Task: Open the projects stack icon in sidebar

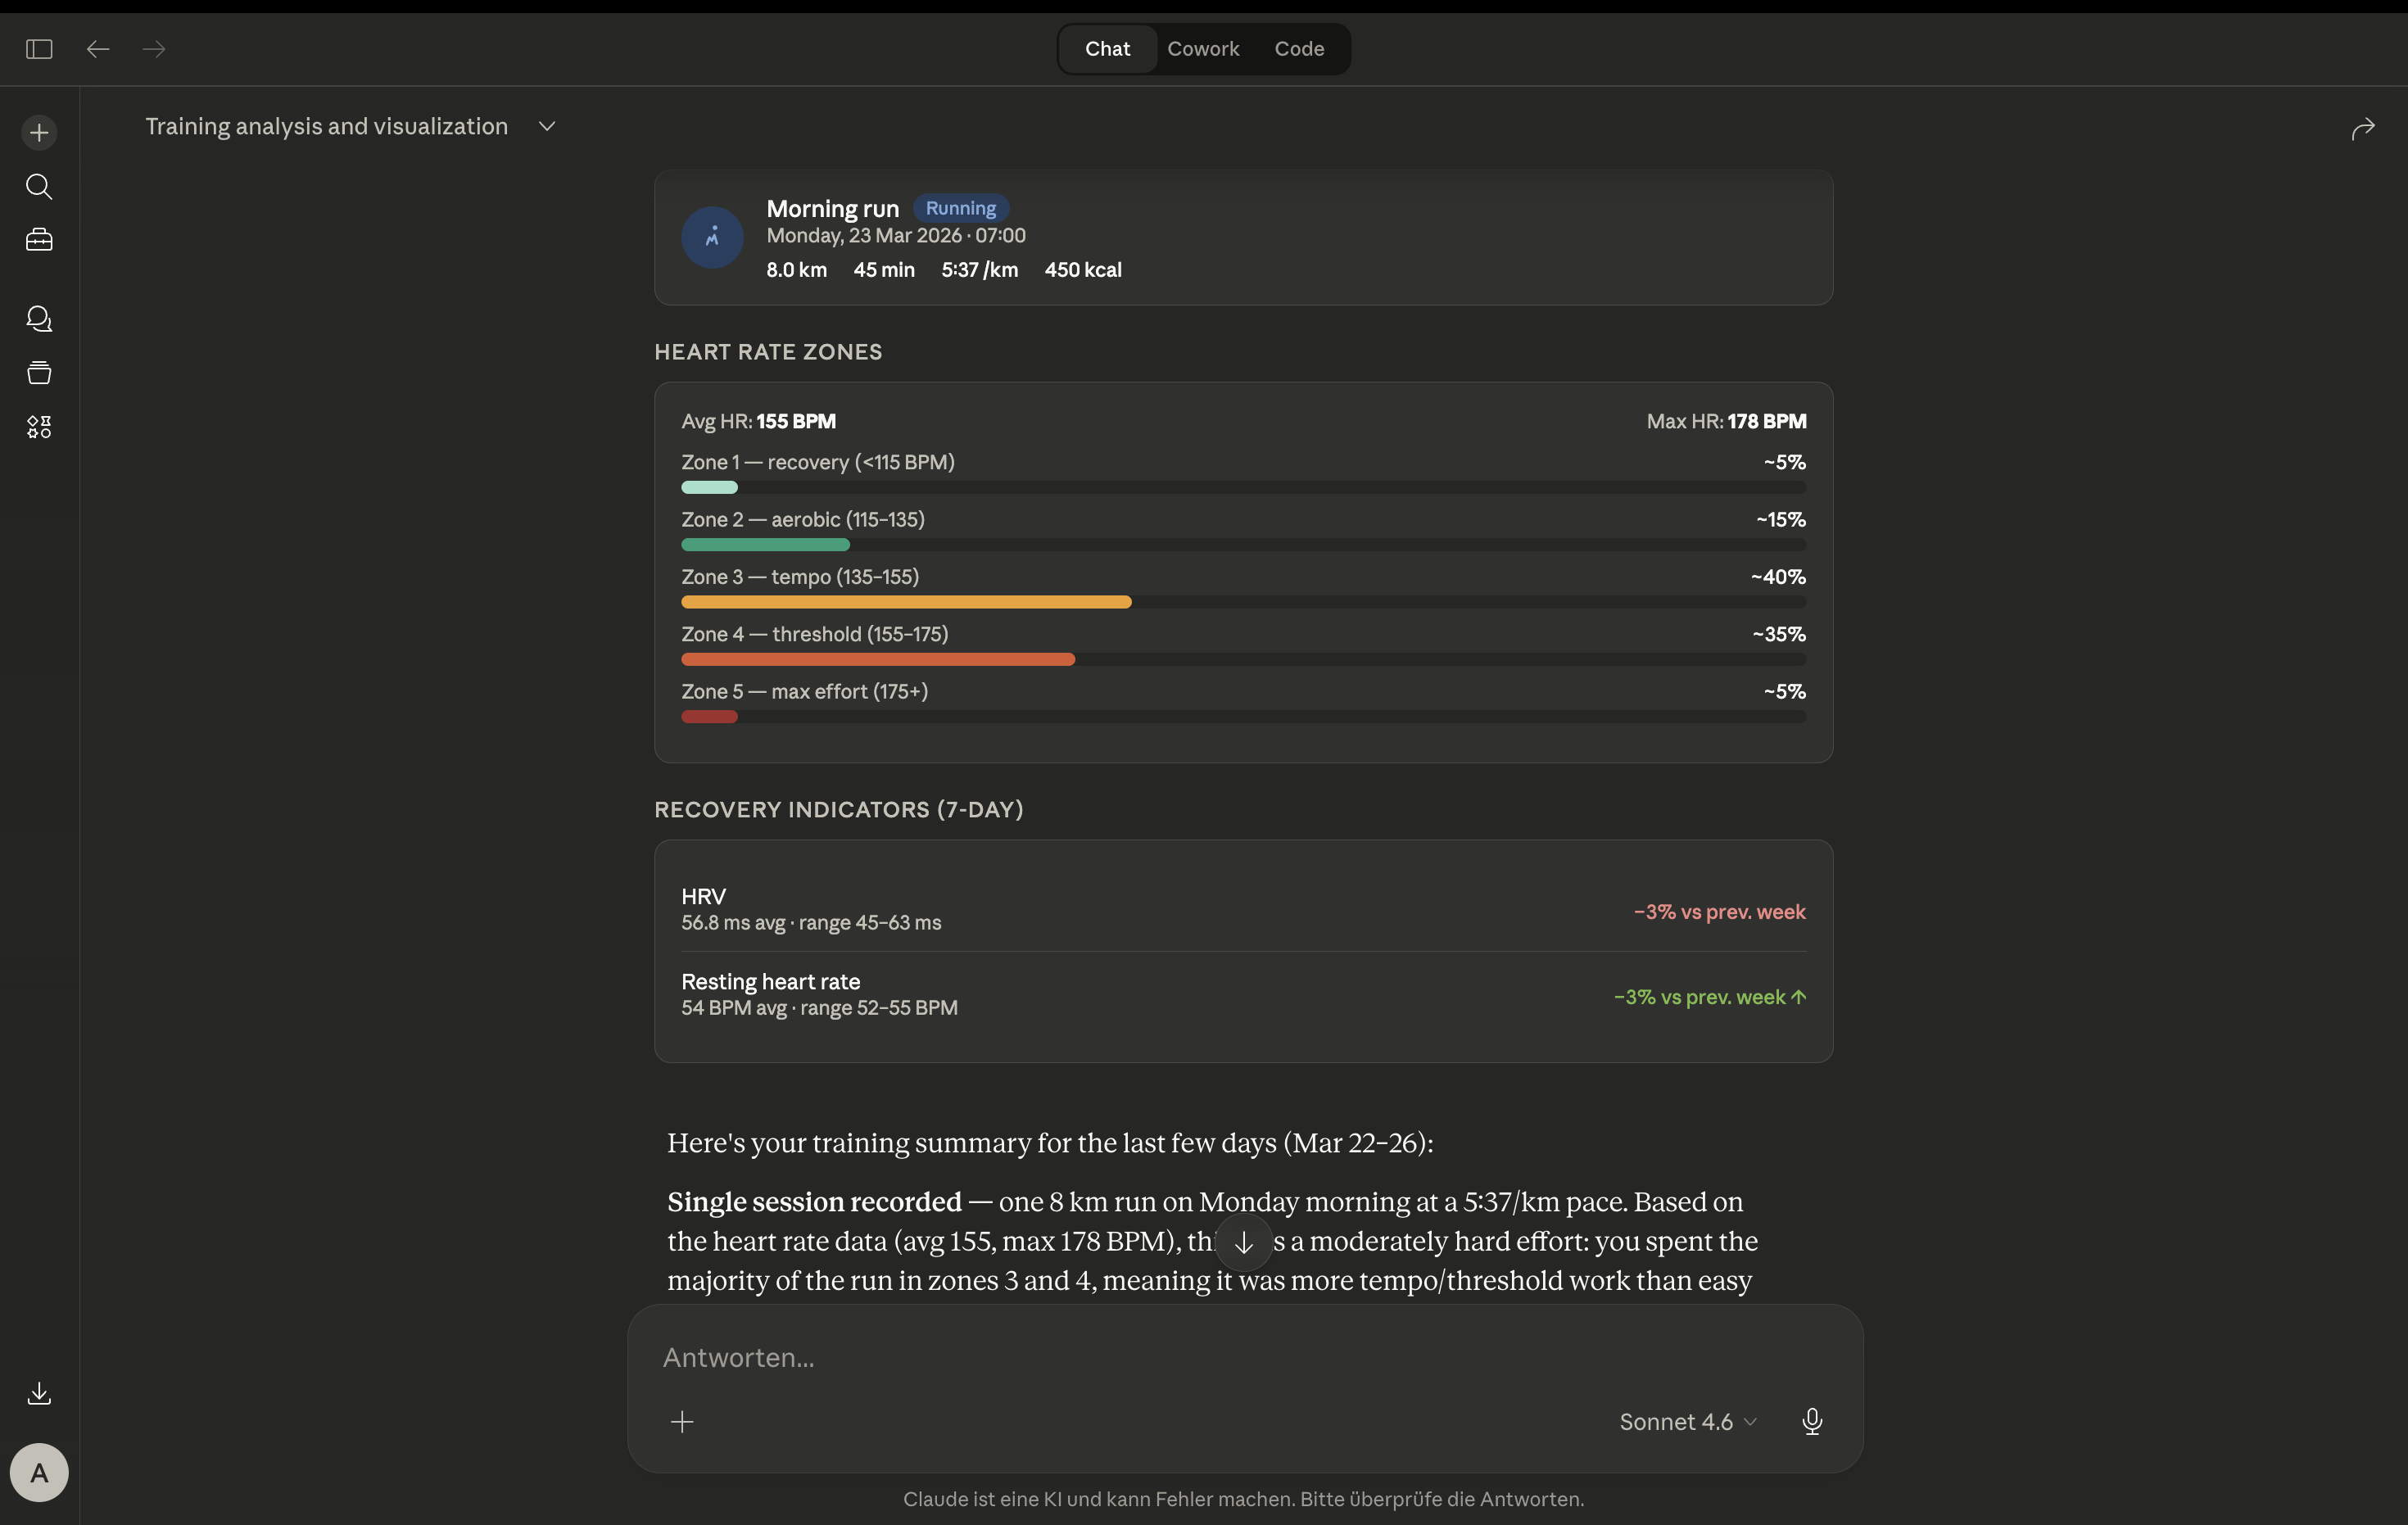Action: tap(39, 373)
